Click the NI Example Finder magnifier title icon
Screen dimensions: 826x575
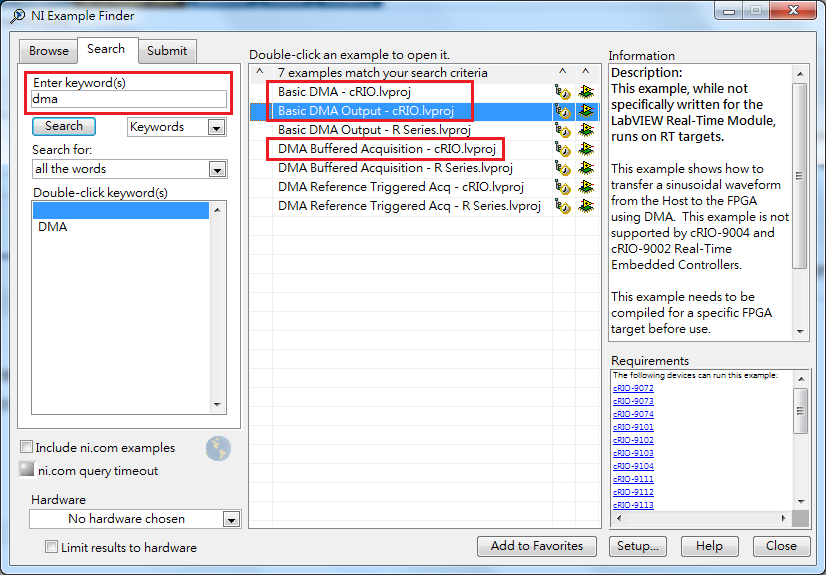17,16
